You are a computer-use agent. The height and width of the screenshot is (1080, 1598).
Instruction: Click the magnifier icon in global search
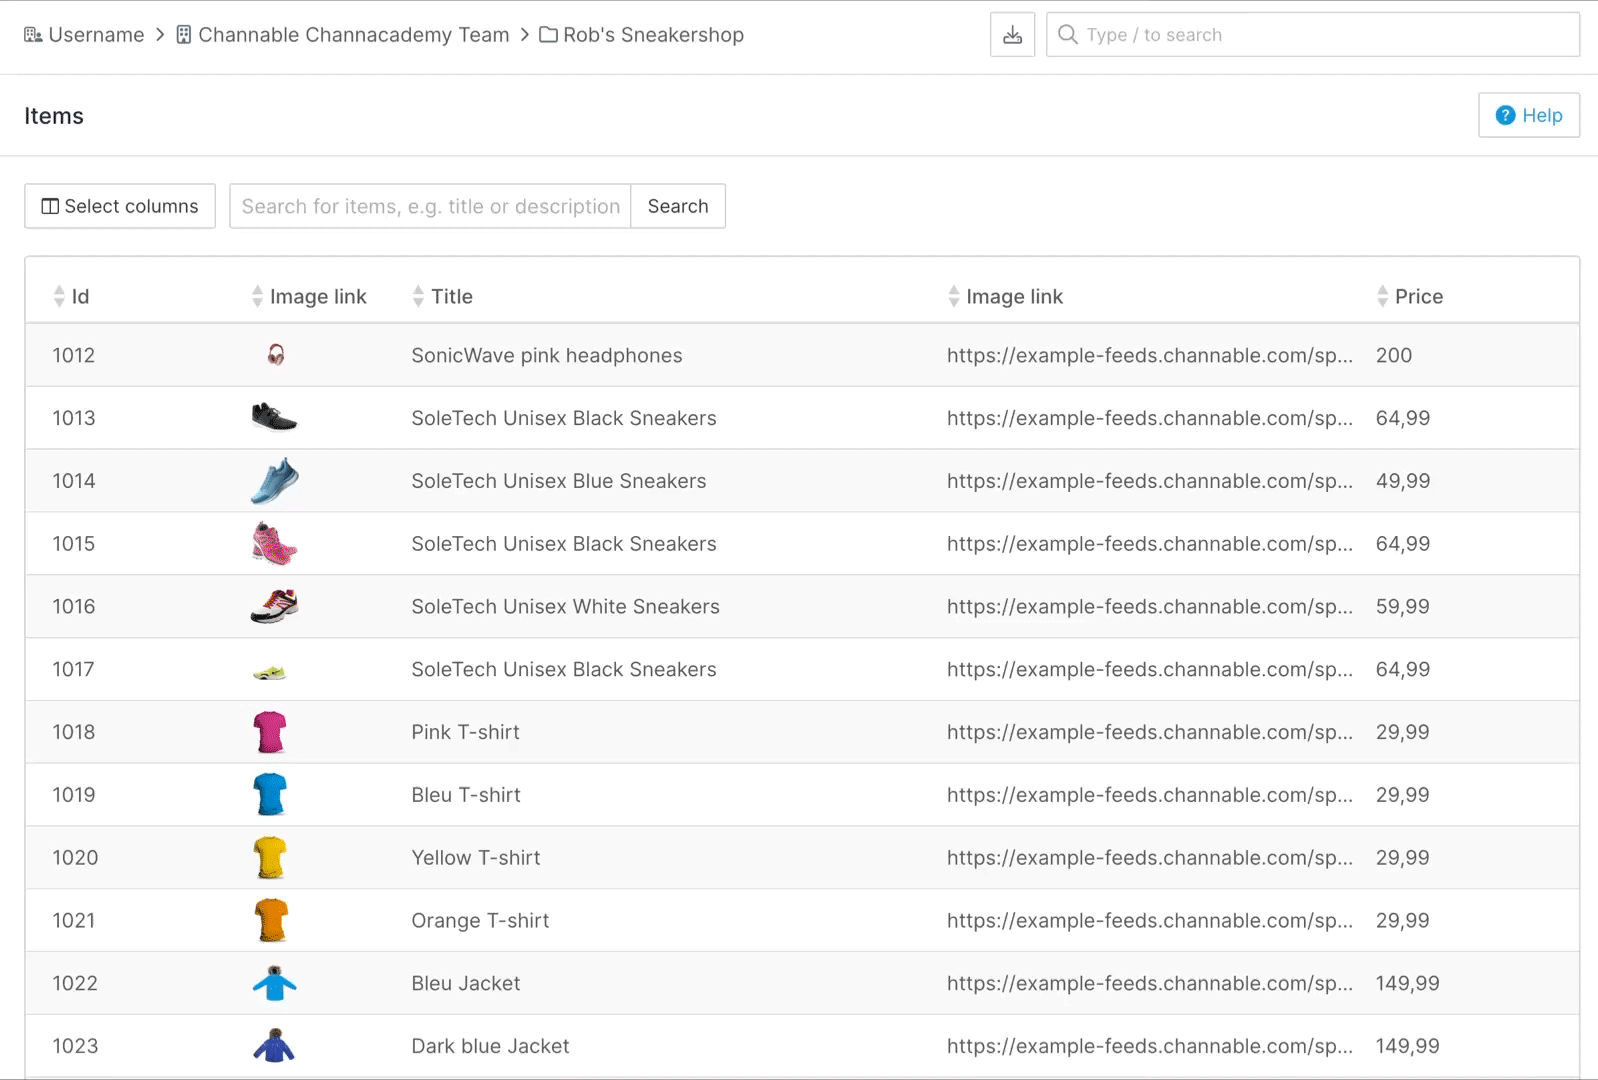click(1068, 35)
